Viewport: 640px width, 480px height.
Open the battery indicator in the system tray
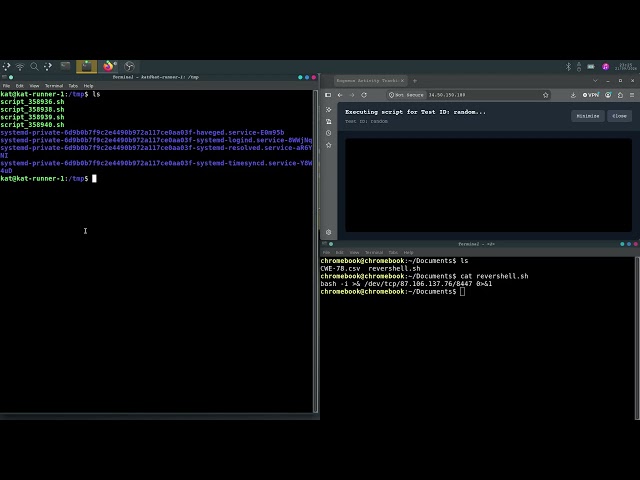pos(591,67)
